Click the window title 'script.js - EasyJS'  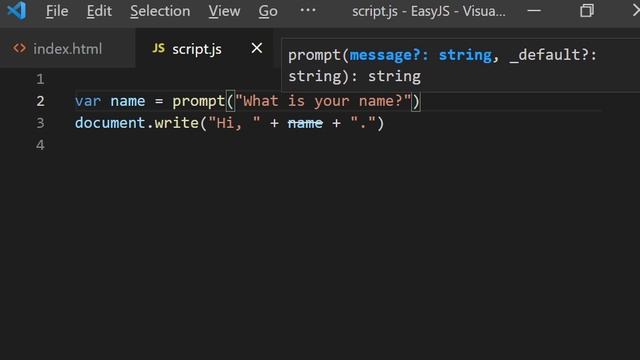pos(402,11)
